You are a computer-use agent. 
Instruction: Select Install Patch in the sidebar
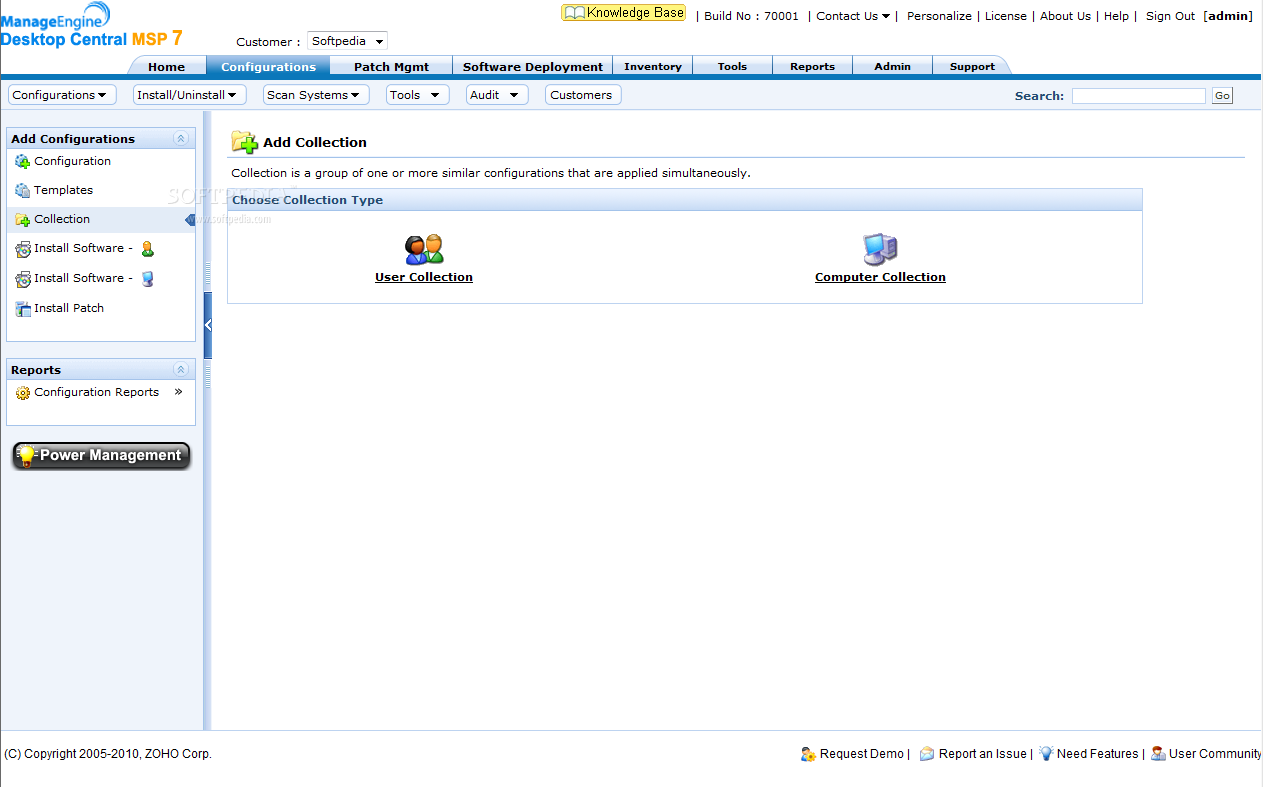click(69, 308)
